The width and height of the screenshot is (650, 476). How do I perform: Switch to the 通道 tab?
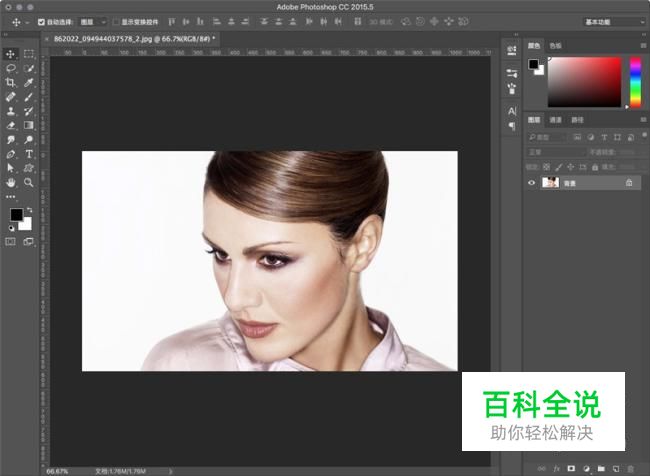click(554, 120)
